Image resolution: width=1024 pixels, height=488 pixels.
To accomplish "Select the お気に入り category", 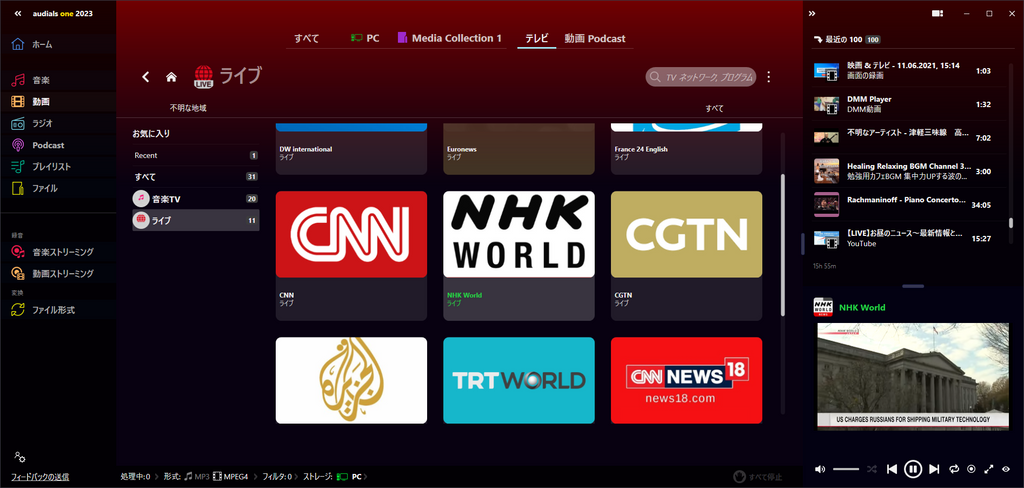I will pyautogui.click(x=151, y=133).
